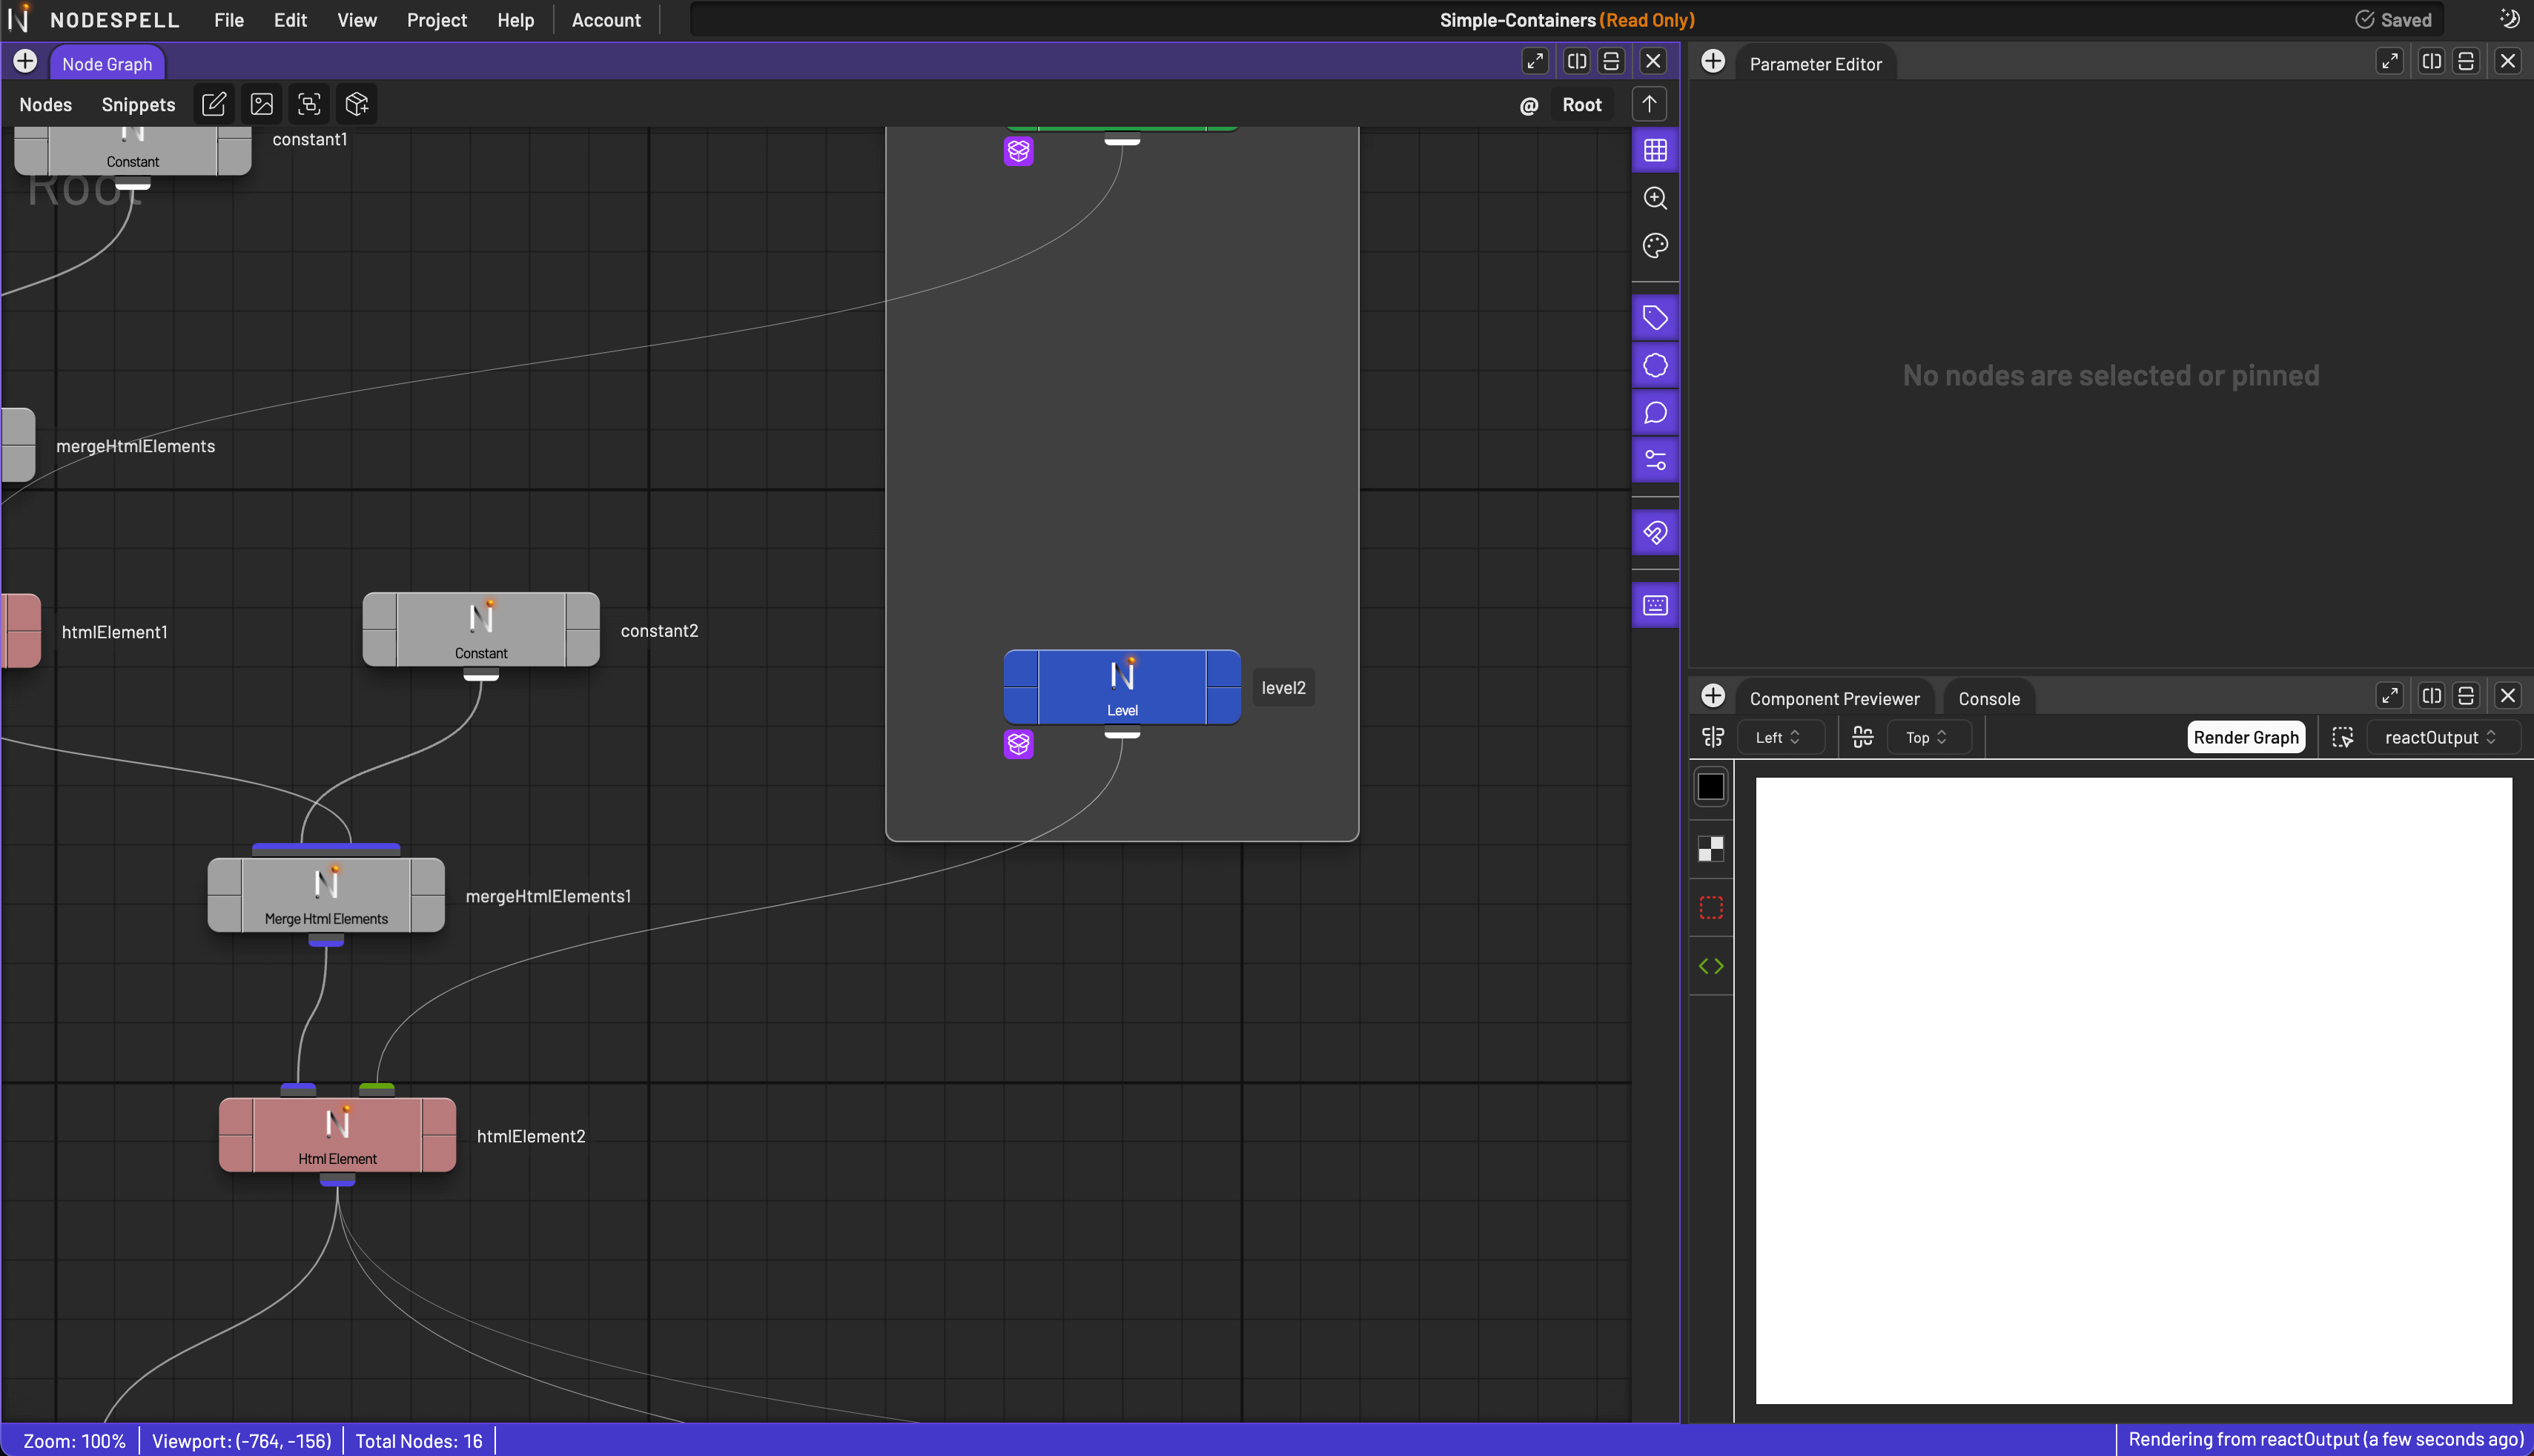
Task: Toggle the checkerboard transparency background
Action: pos(1711,849)
